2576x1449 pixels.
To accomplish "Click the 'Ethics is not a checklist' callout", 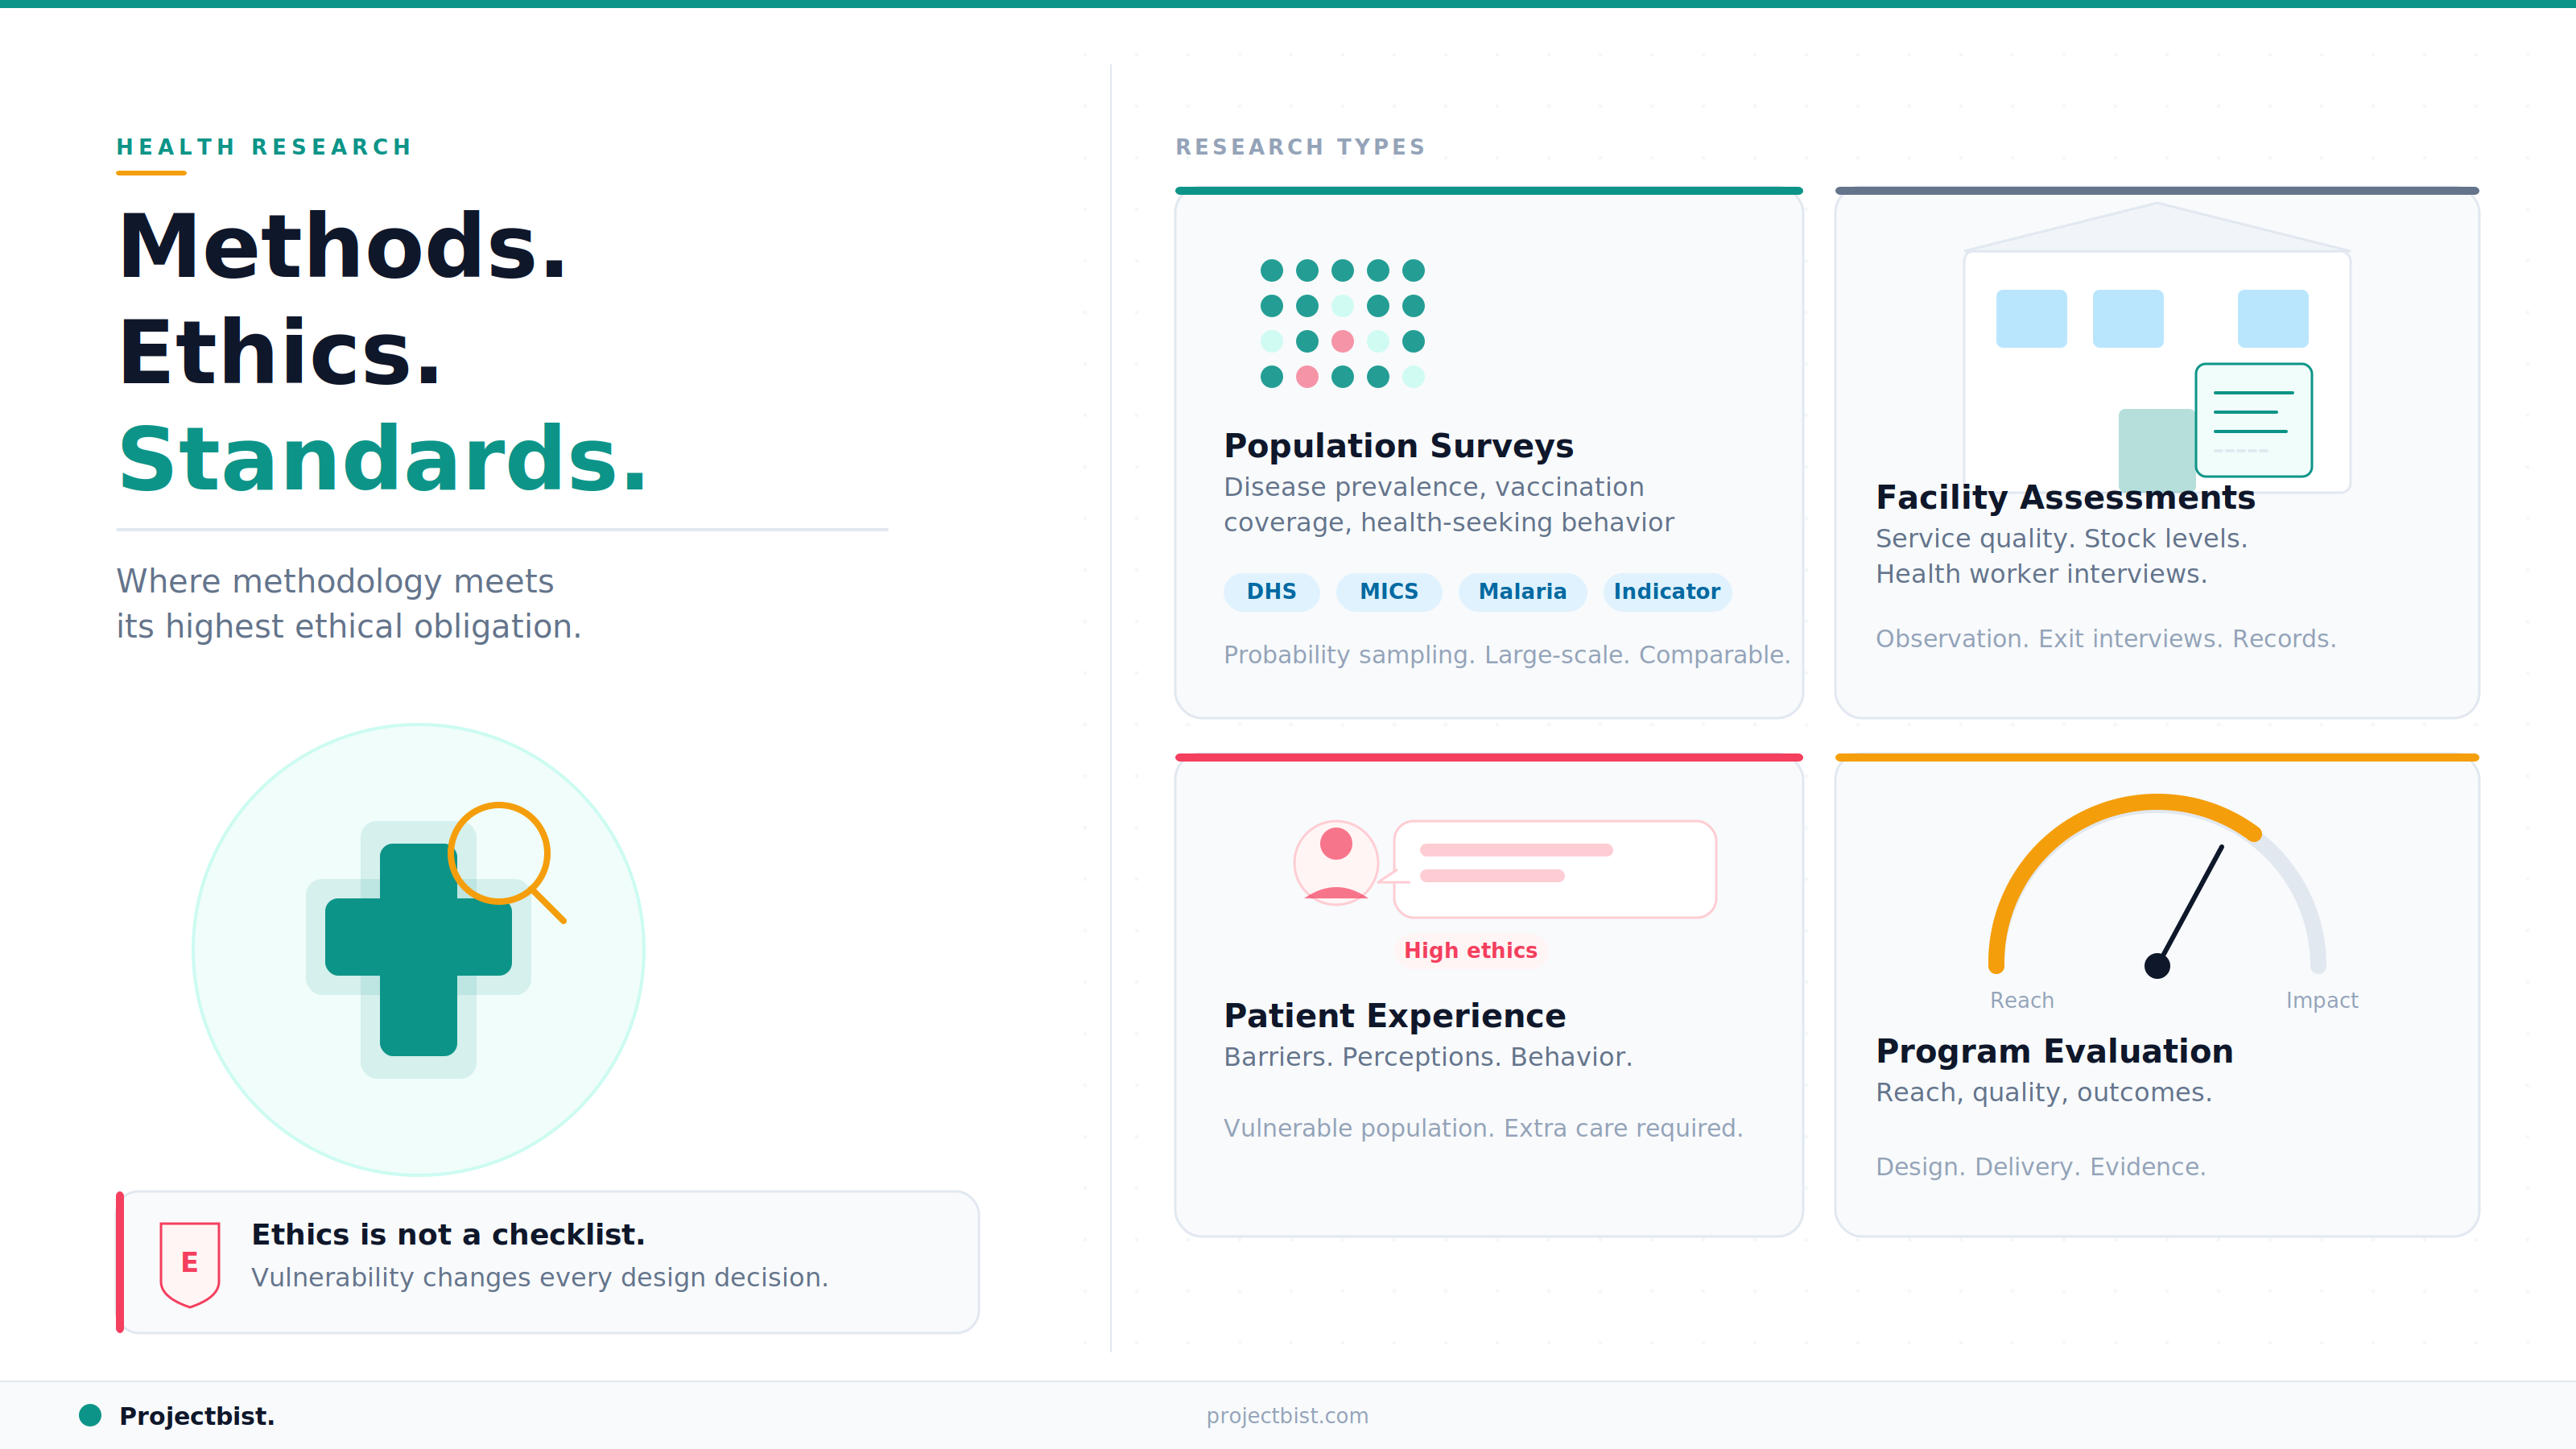I will (548, 1262).
